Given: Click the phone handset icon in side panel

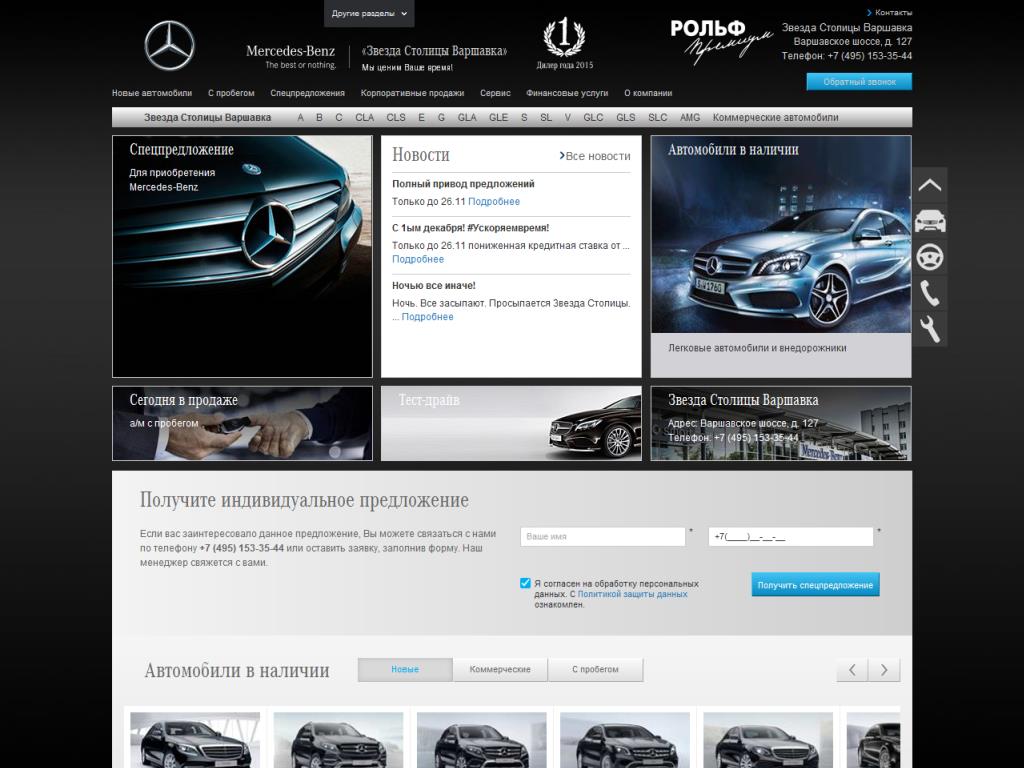Looking at the screenshot, I should pyautogui.click(x=929, y=293).
